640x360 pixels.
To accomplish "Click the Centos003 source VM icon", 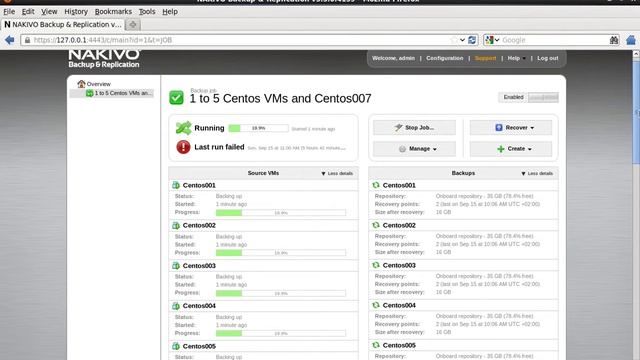I will 176,266.
